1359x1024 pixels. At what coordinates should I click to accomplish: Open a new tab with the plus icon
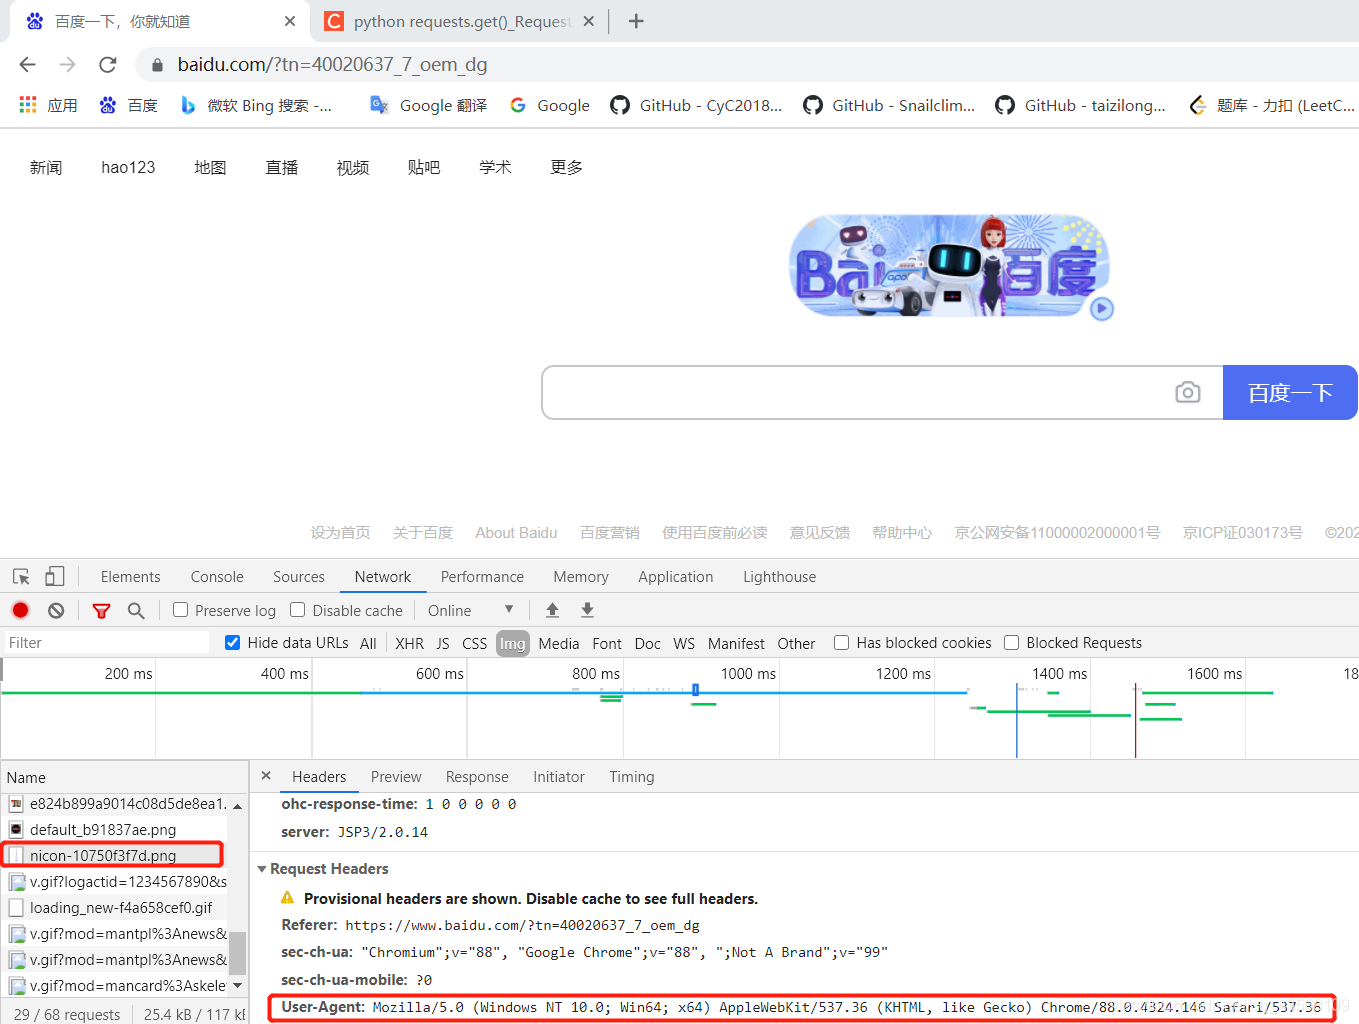click(636, 21)
